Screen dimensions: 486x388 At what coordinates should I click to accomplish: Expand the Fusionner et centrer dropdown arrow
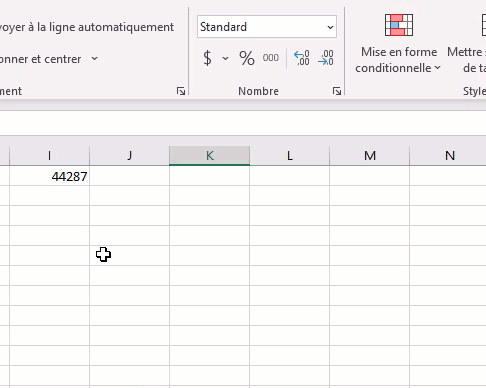95,59
